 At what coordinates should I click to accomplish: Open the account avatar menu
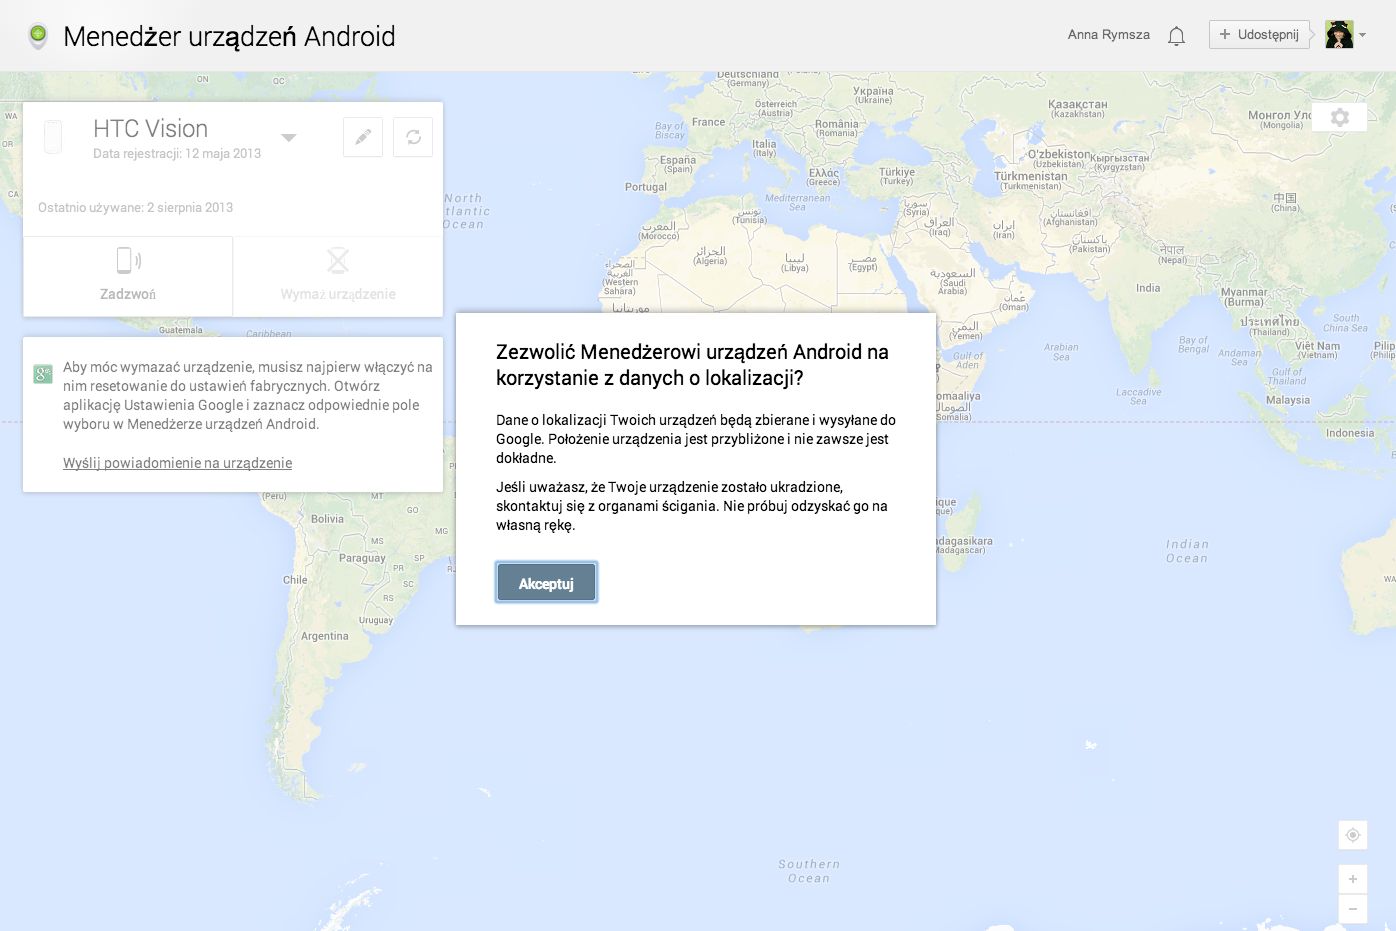tap(1339, 34)
